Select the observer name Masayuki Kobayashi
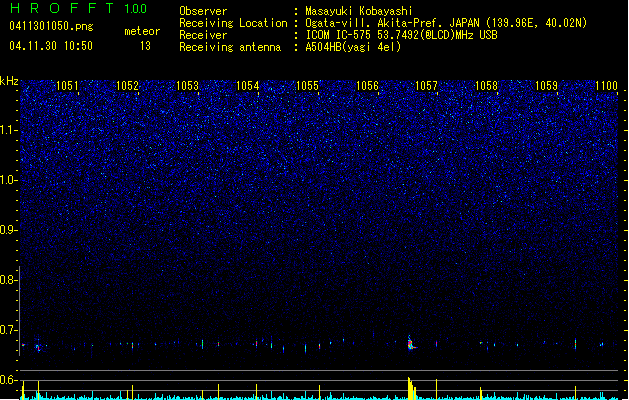Screen dimensions: 629x400 tap(359, 11)
